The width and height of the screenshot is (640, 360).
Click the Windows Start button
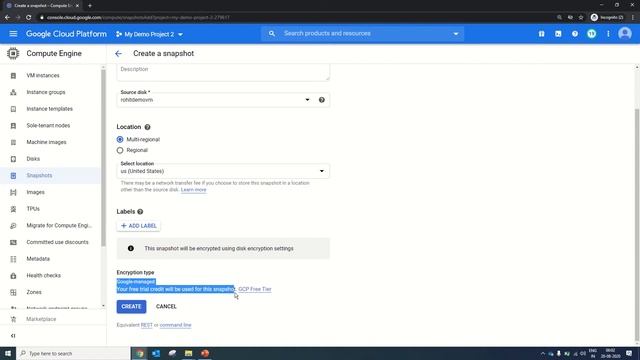(8, 353)
